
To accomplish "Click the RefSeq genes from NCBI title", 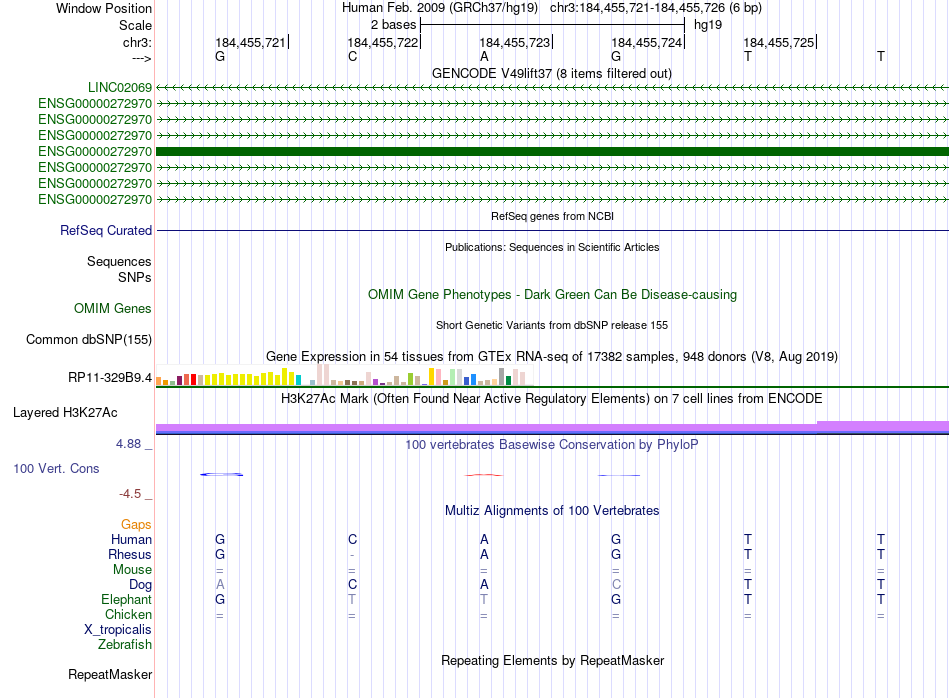I will click(x=552, y=216).
